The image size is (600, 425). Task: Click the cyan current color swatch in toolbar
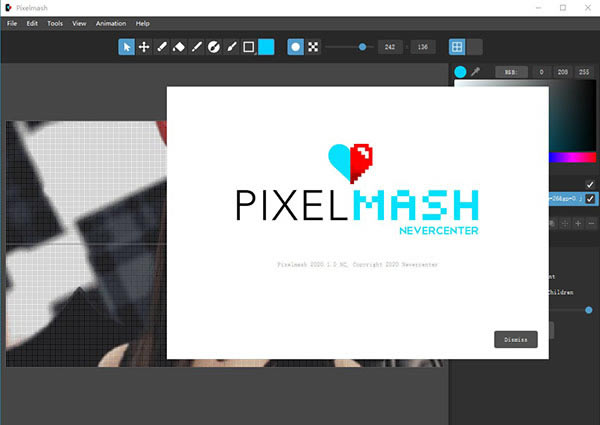pyautogui.click(x=266, y=47)
